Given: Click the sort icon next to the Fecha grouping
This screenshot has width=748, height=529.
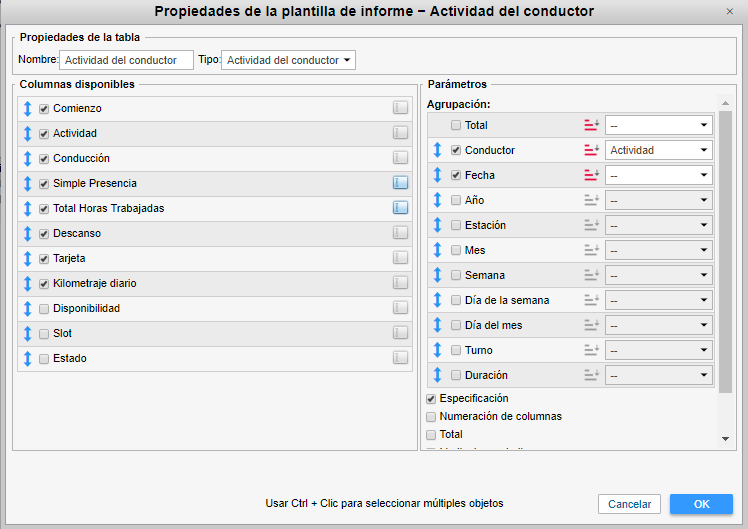Looking at the screenshot, I should [591, 175].
